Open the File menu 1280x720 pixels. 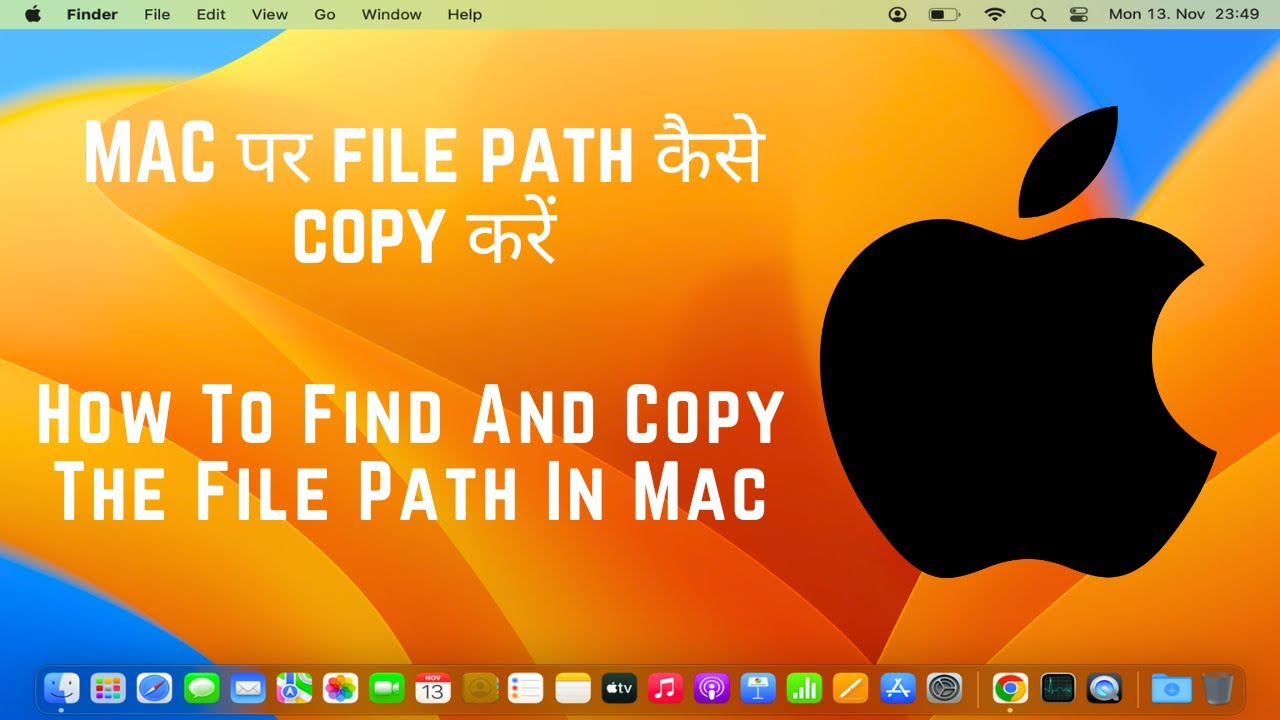(157, 14)
